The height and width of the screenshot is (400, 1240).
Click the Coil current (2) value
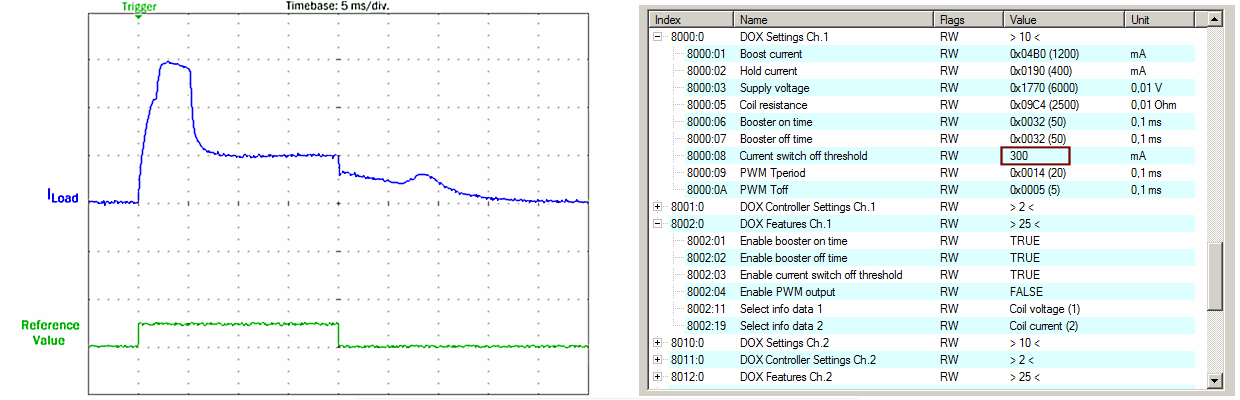pos(1045,326)
